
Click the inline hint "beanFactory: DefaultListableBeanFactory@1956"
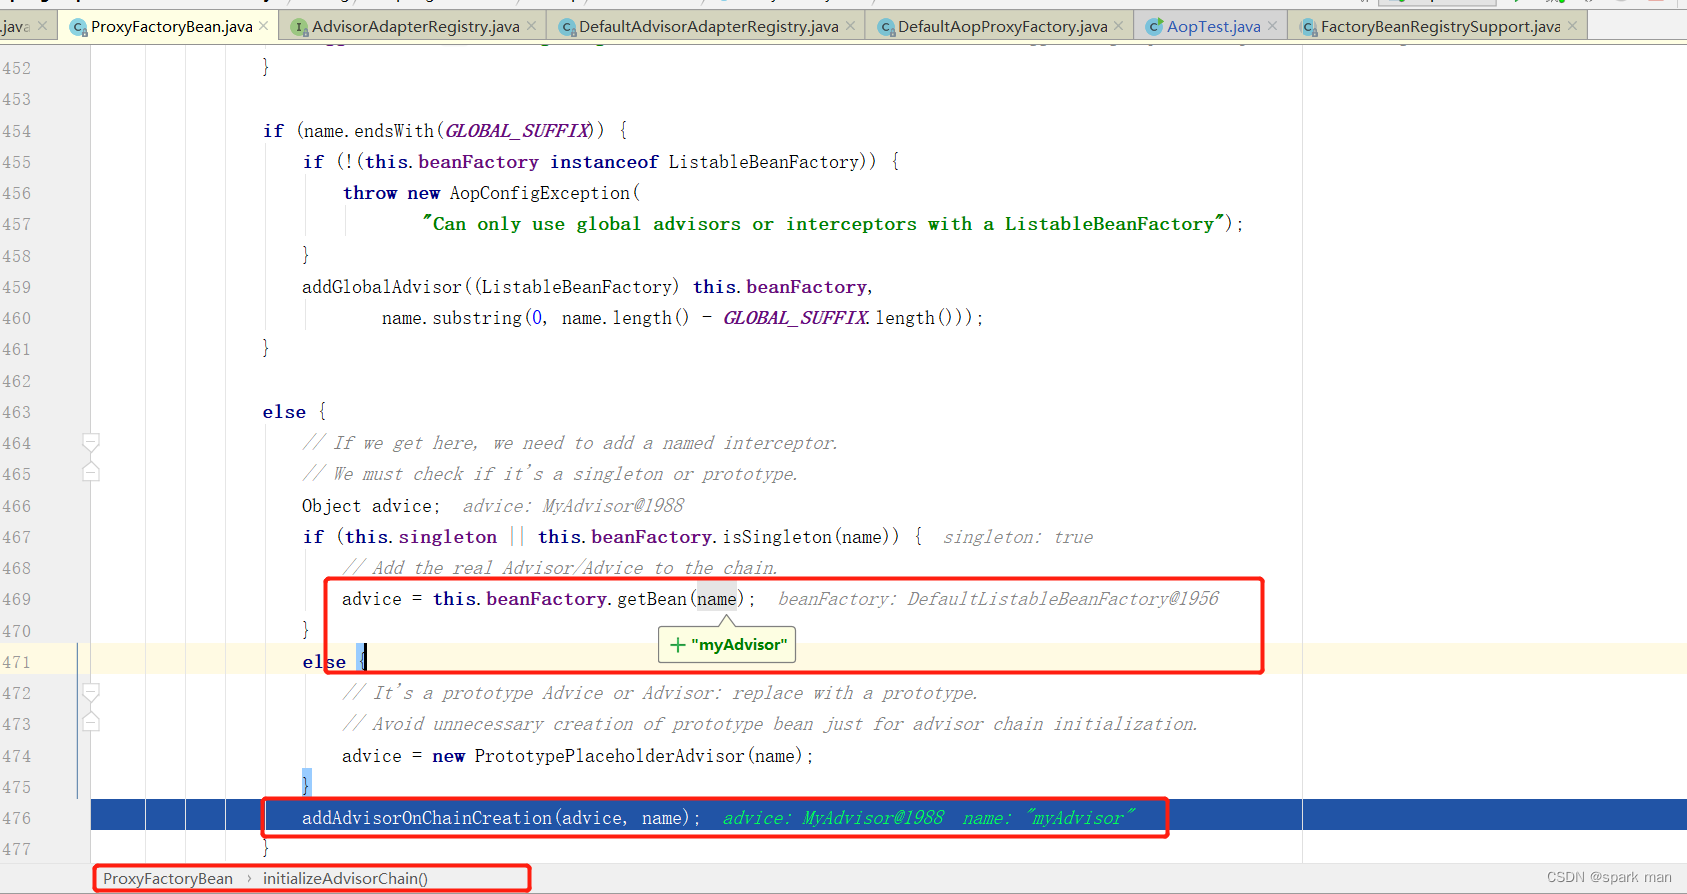[x=998, y=599]
